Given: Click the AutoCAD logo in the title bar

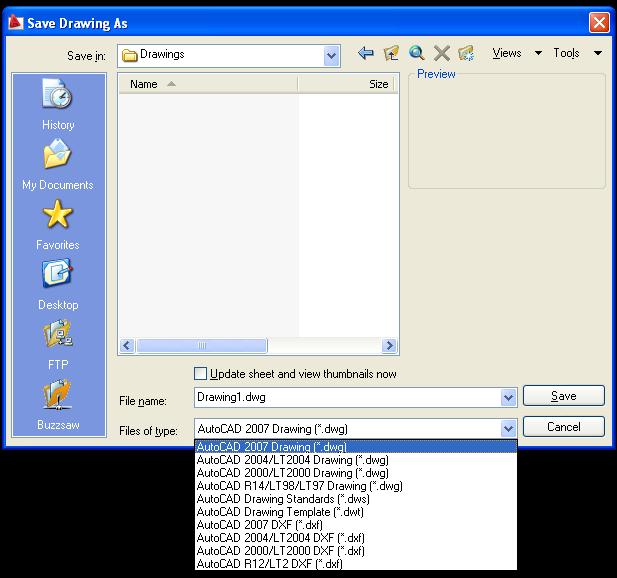Looking at the screenshot, I should [16, 23].
